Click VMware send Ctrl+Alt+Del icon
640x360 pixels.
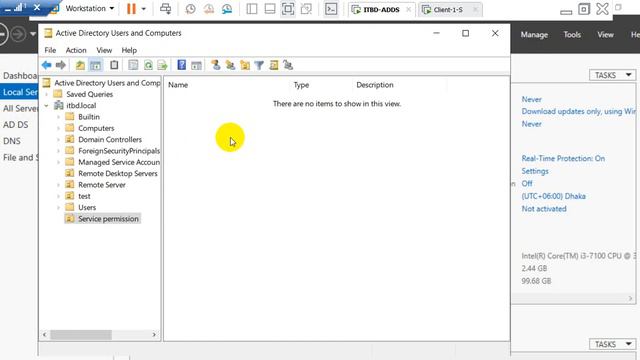(x=166, y=9)
